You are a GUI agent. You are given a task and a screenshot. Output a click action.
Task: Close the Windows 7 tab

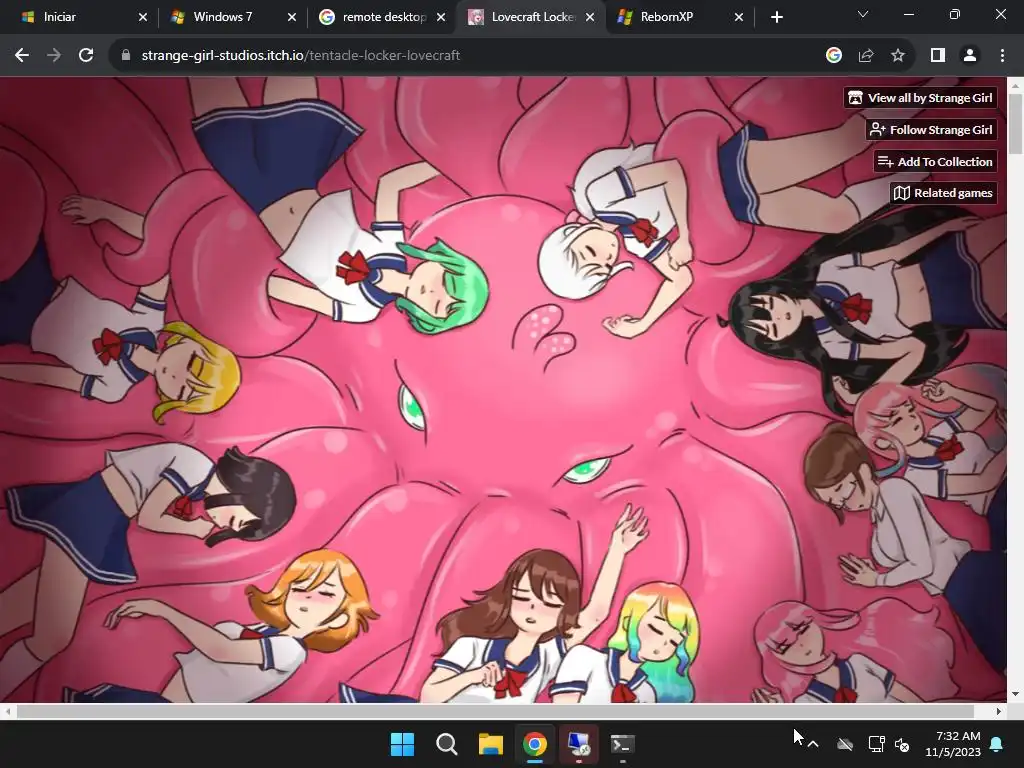click(292, 17)
